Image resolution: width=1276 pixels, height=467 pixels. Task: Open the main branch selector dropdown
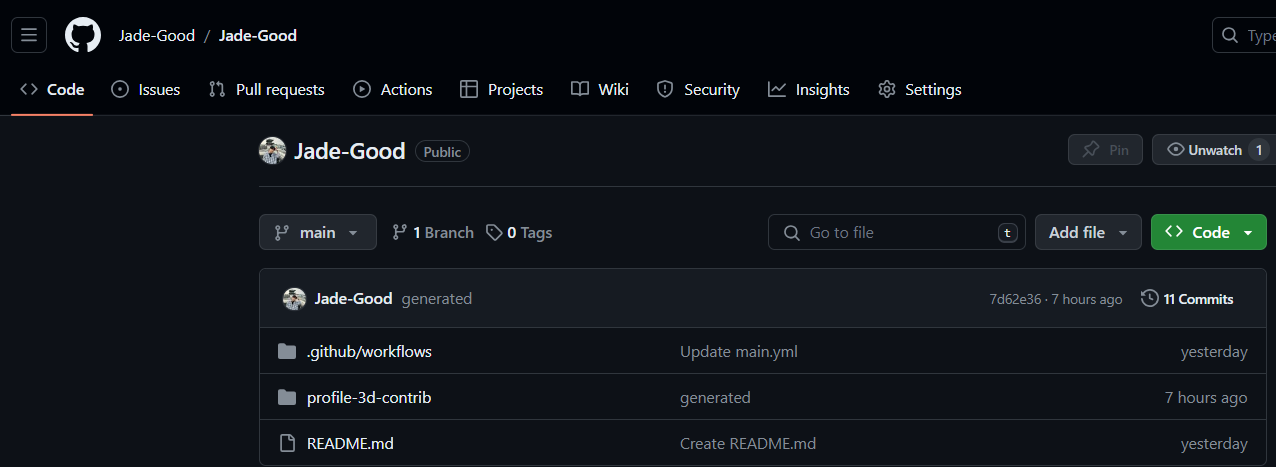point(318,232)
